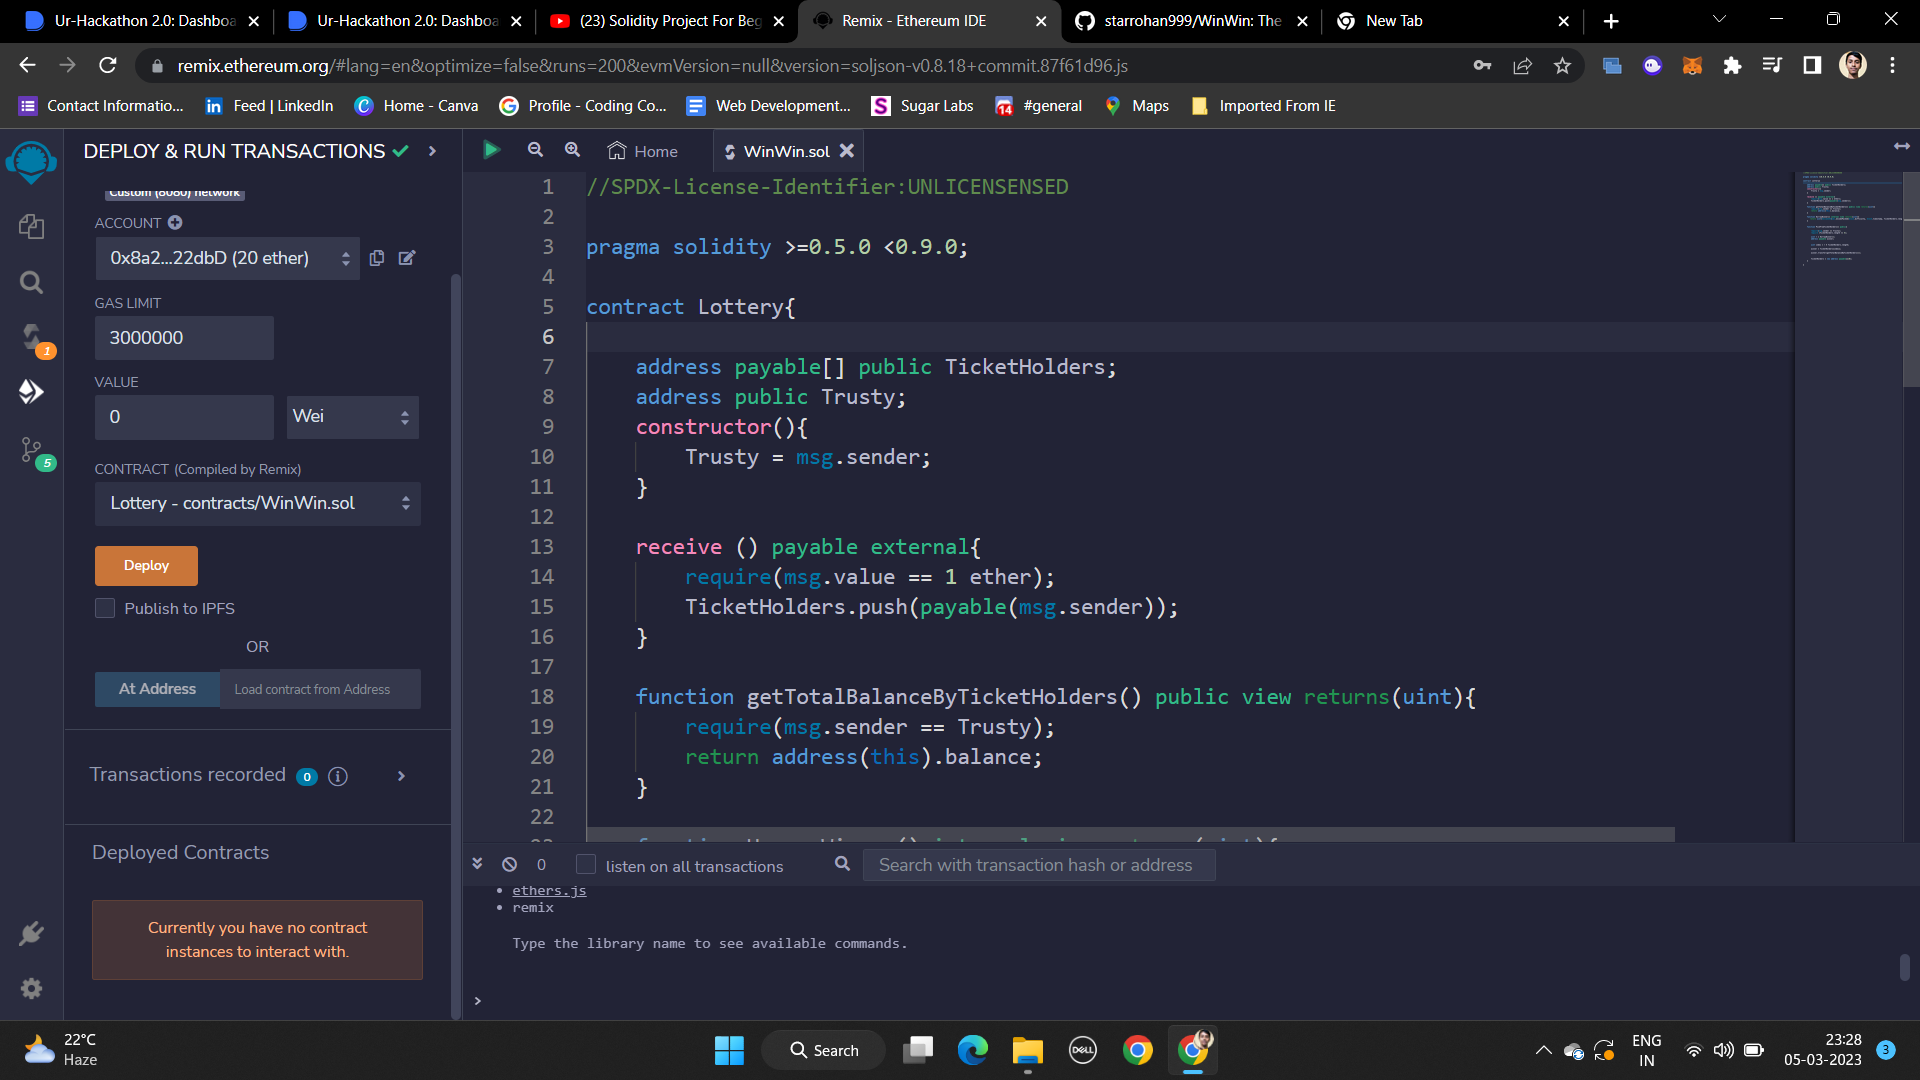Click the ethers.js link in the terminal

[549, 891]
